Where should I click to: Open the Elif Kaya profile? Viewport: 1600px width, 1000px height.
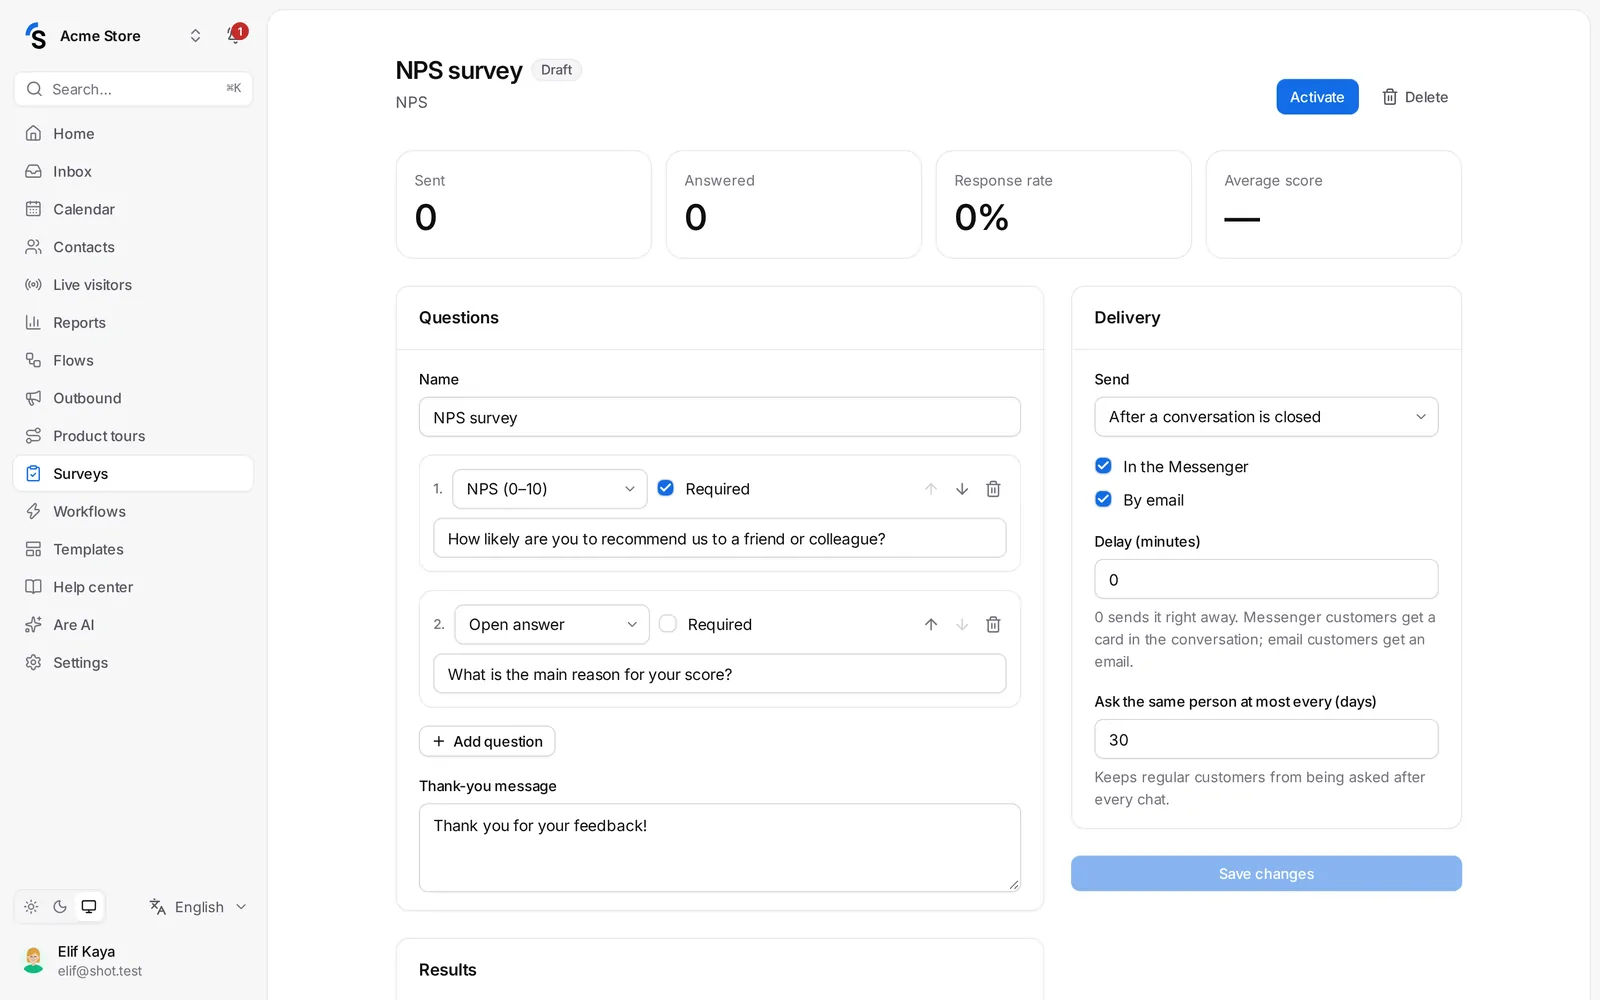click(x=133, y=961)
